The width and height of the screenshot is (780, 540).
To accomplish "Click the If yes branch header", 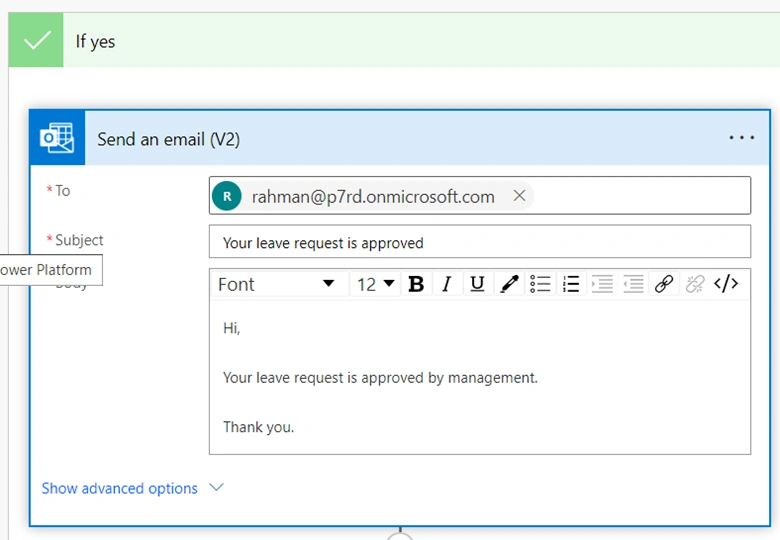I will (394, 40).
